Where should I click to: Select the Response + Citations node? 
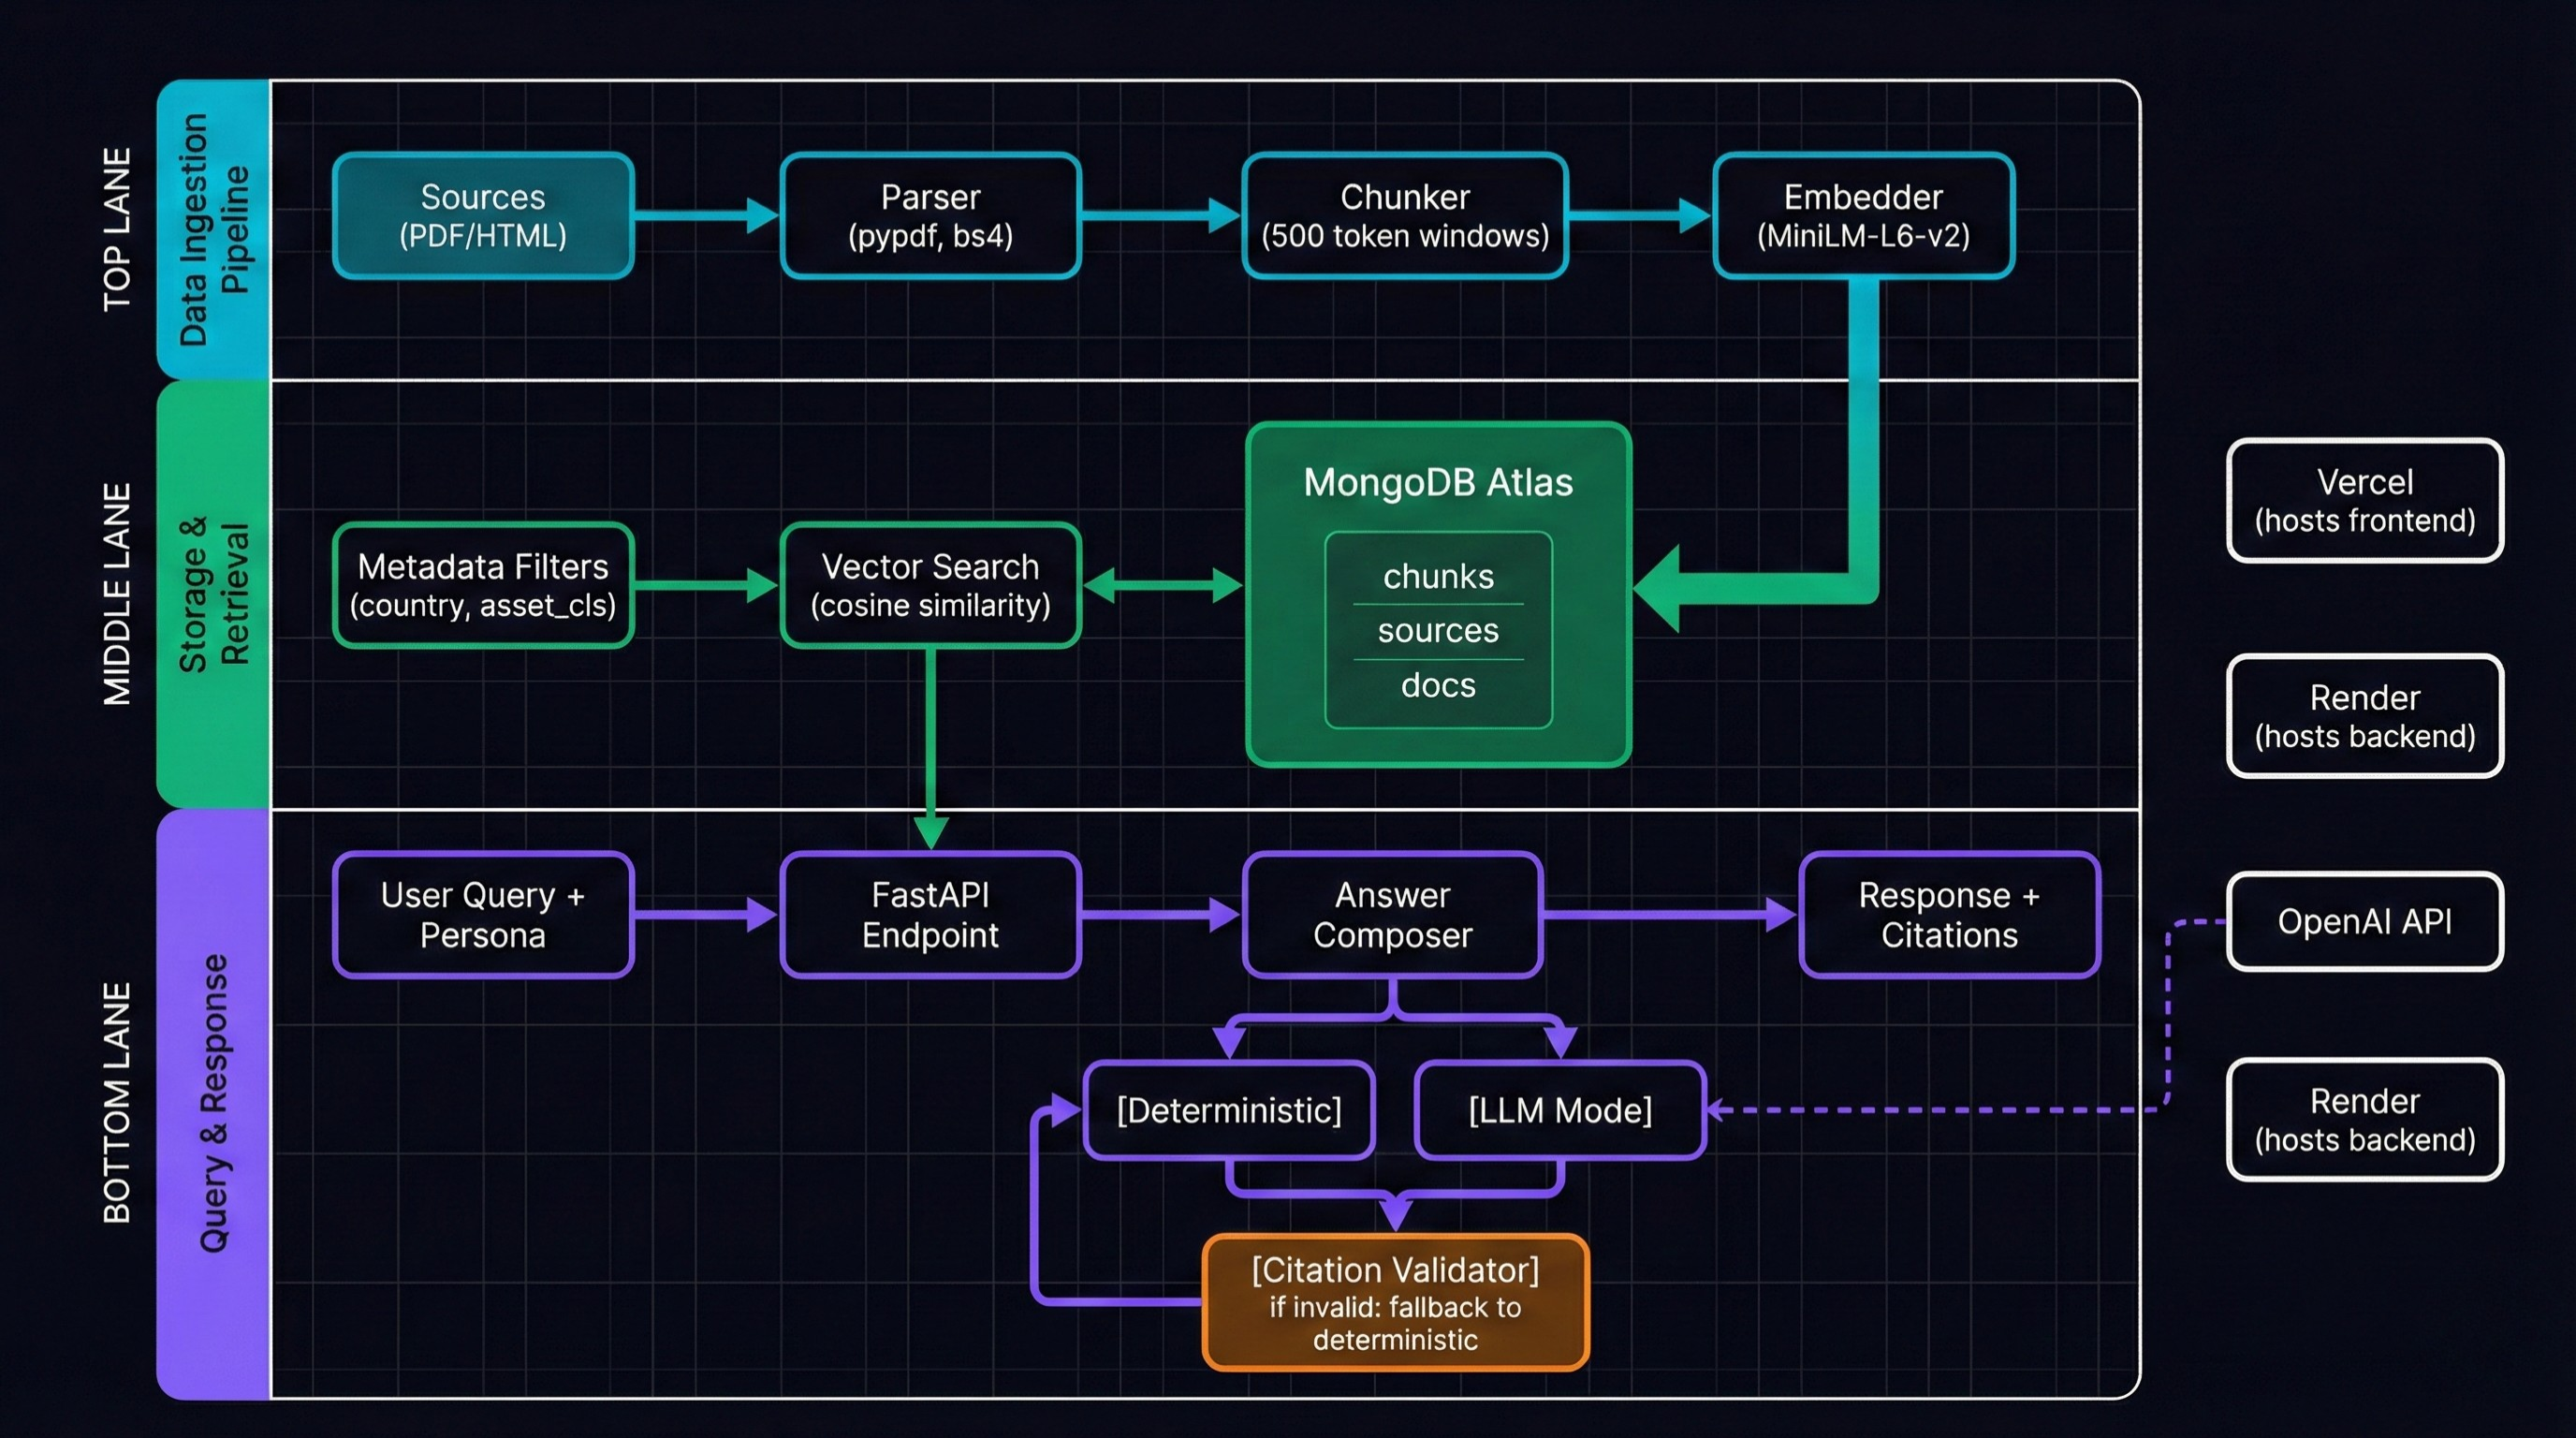coord(1948,914)
